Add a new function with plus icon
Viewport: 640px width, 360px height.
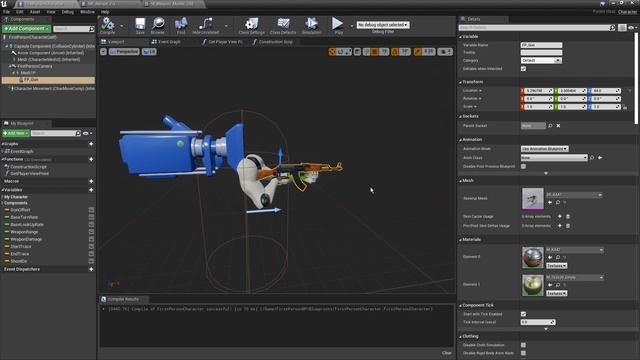(x=91, y=159)
